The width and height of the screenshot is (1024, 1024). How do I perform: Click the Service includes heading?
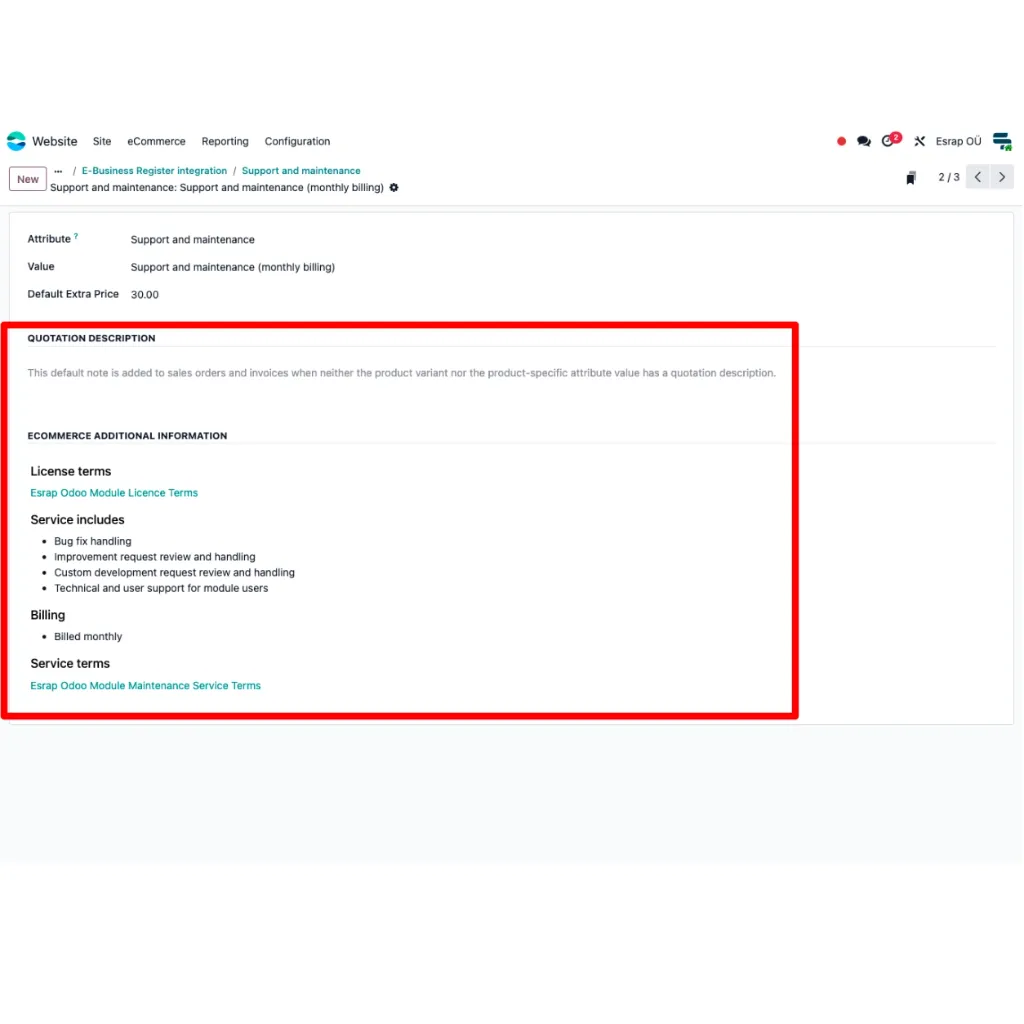pos(77,519)
